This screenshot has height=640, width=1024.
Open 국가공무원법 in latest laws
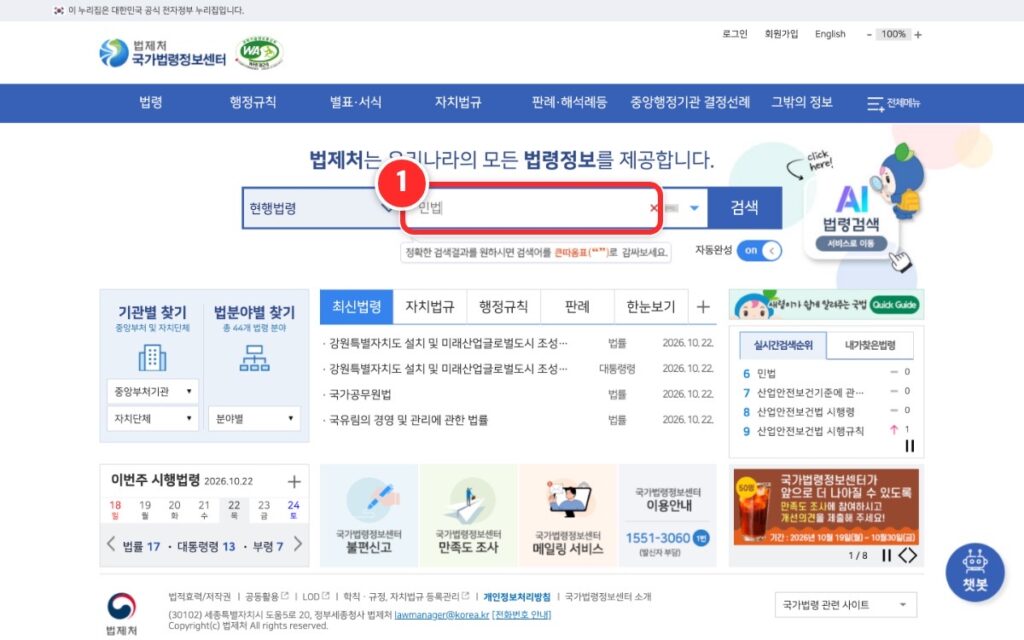tap(360, 394)
